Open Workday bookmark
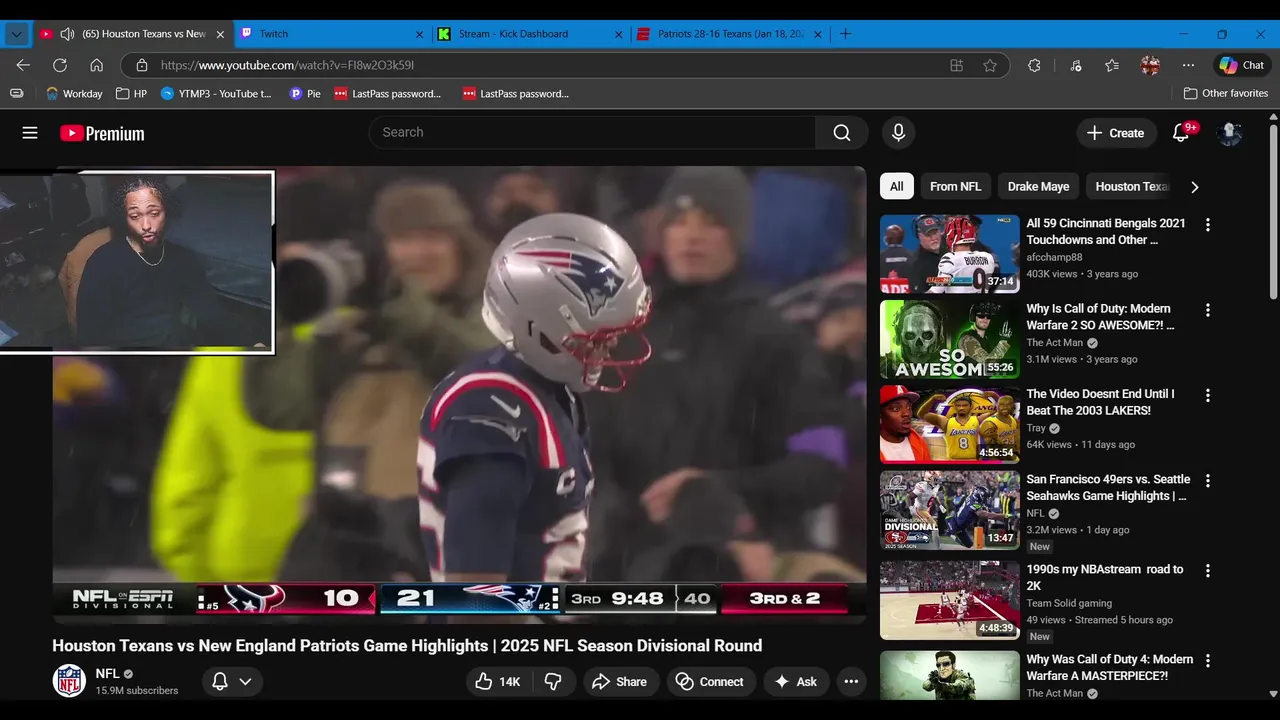 (74, 93)
